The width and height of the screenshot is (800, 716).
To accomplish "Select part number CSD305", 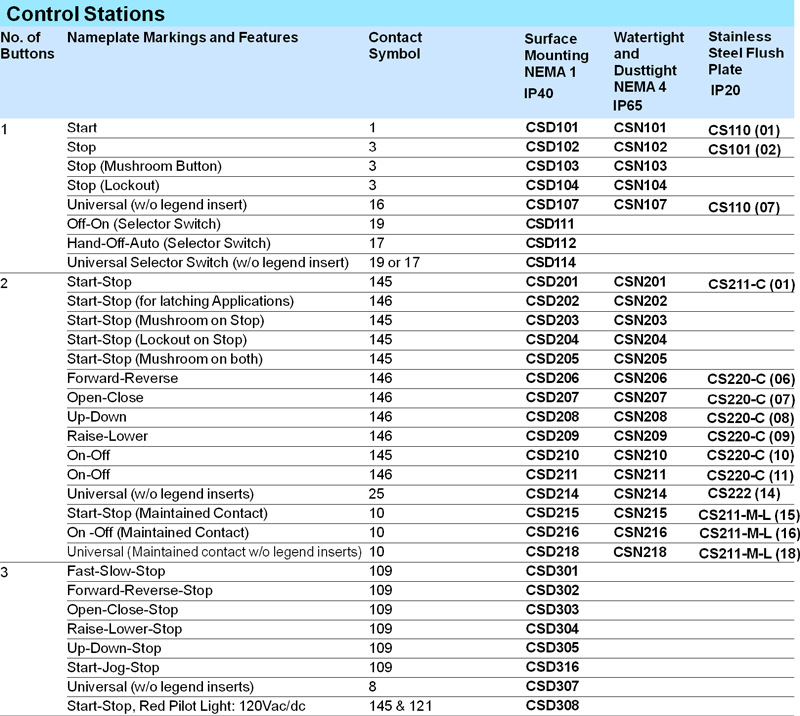I will click(552, 648).
